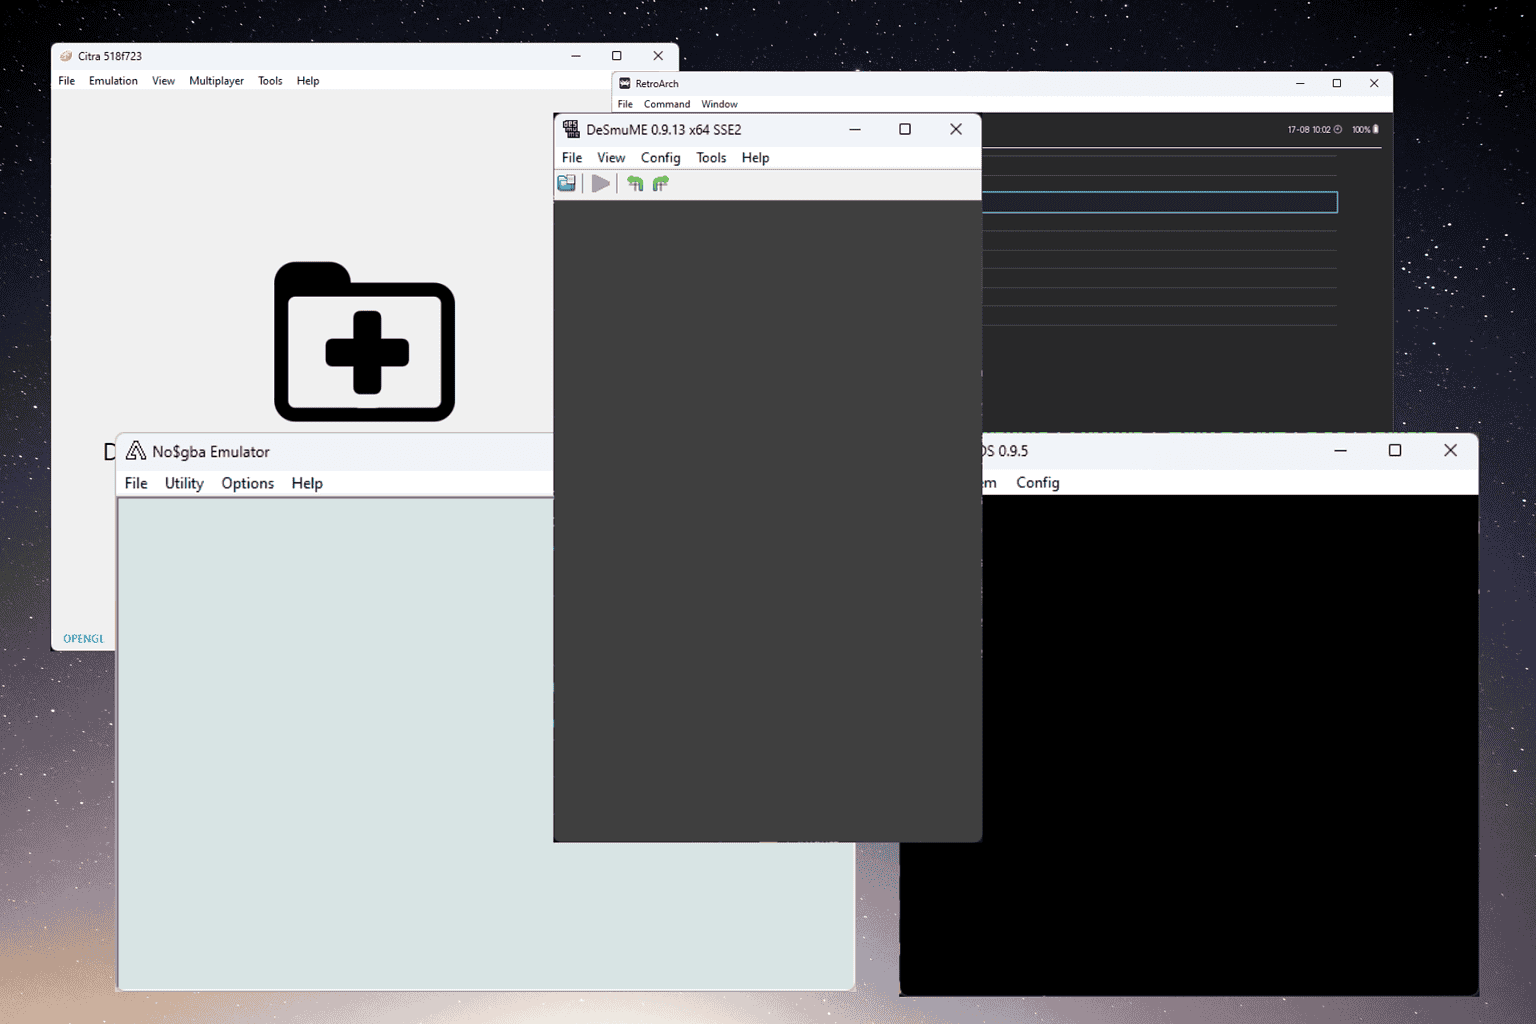Open the Emulation menu in Citra
Screen dimensions: 1536x1024
113,81
